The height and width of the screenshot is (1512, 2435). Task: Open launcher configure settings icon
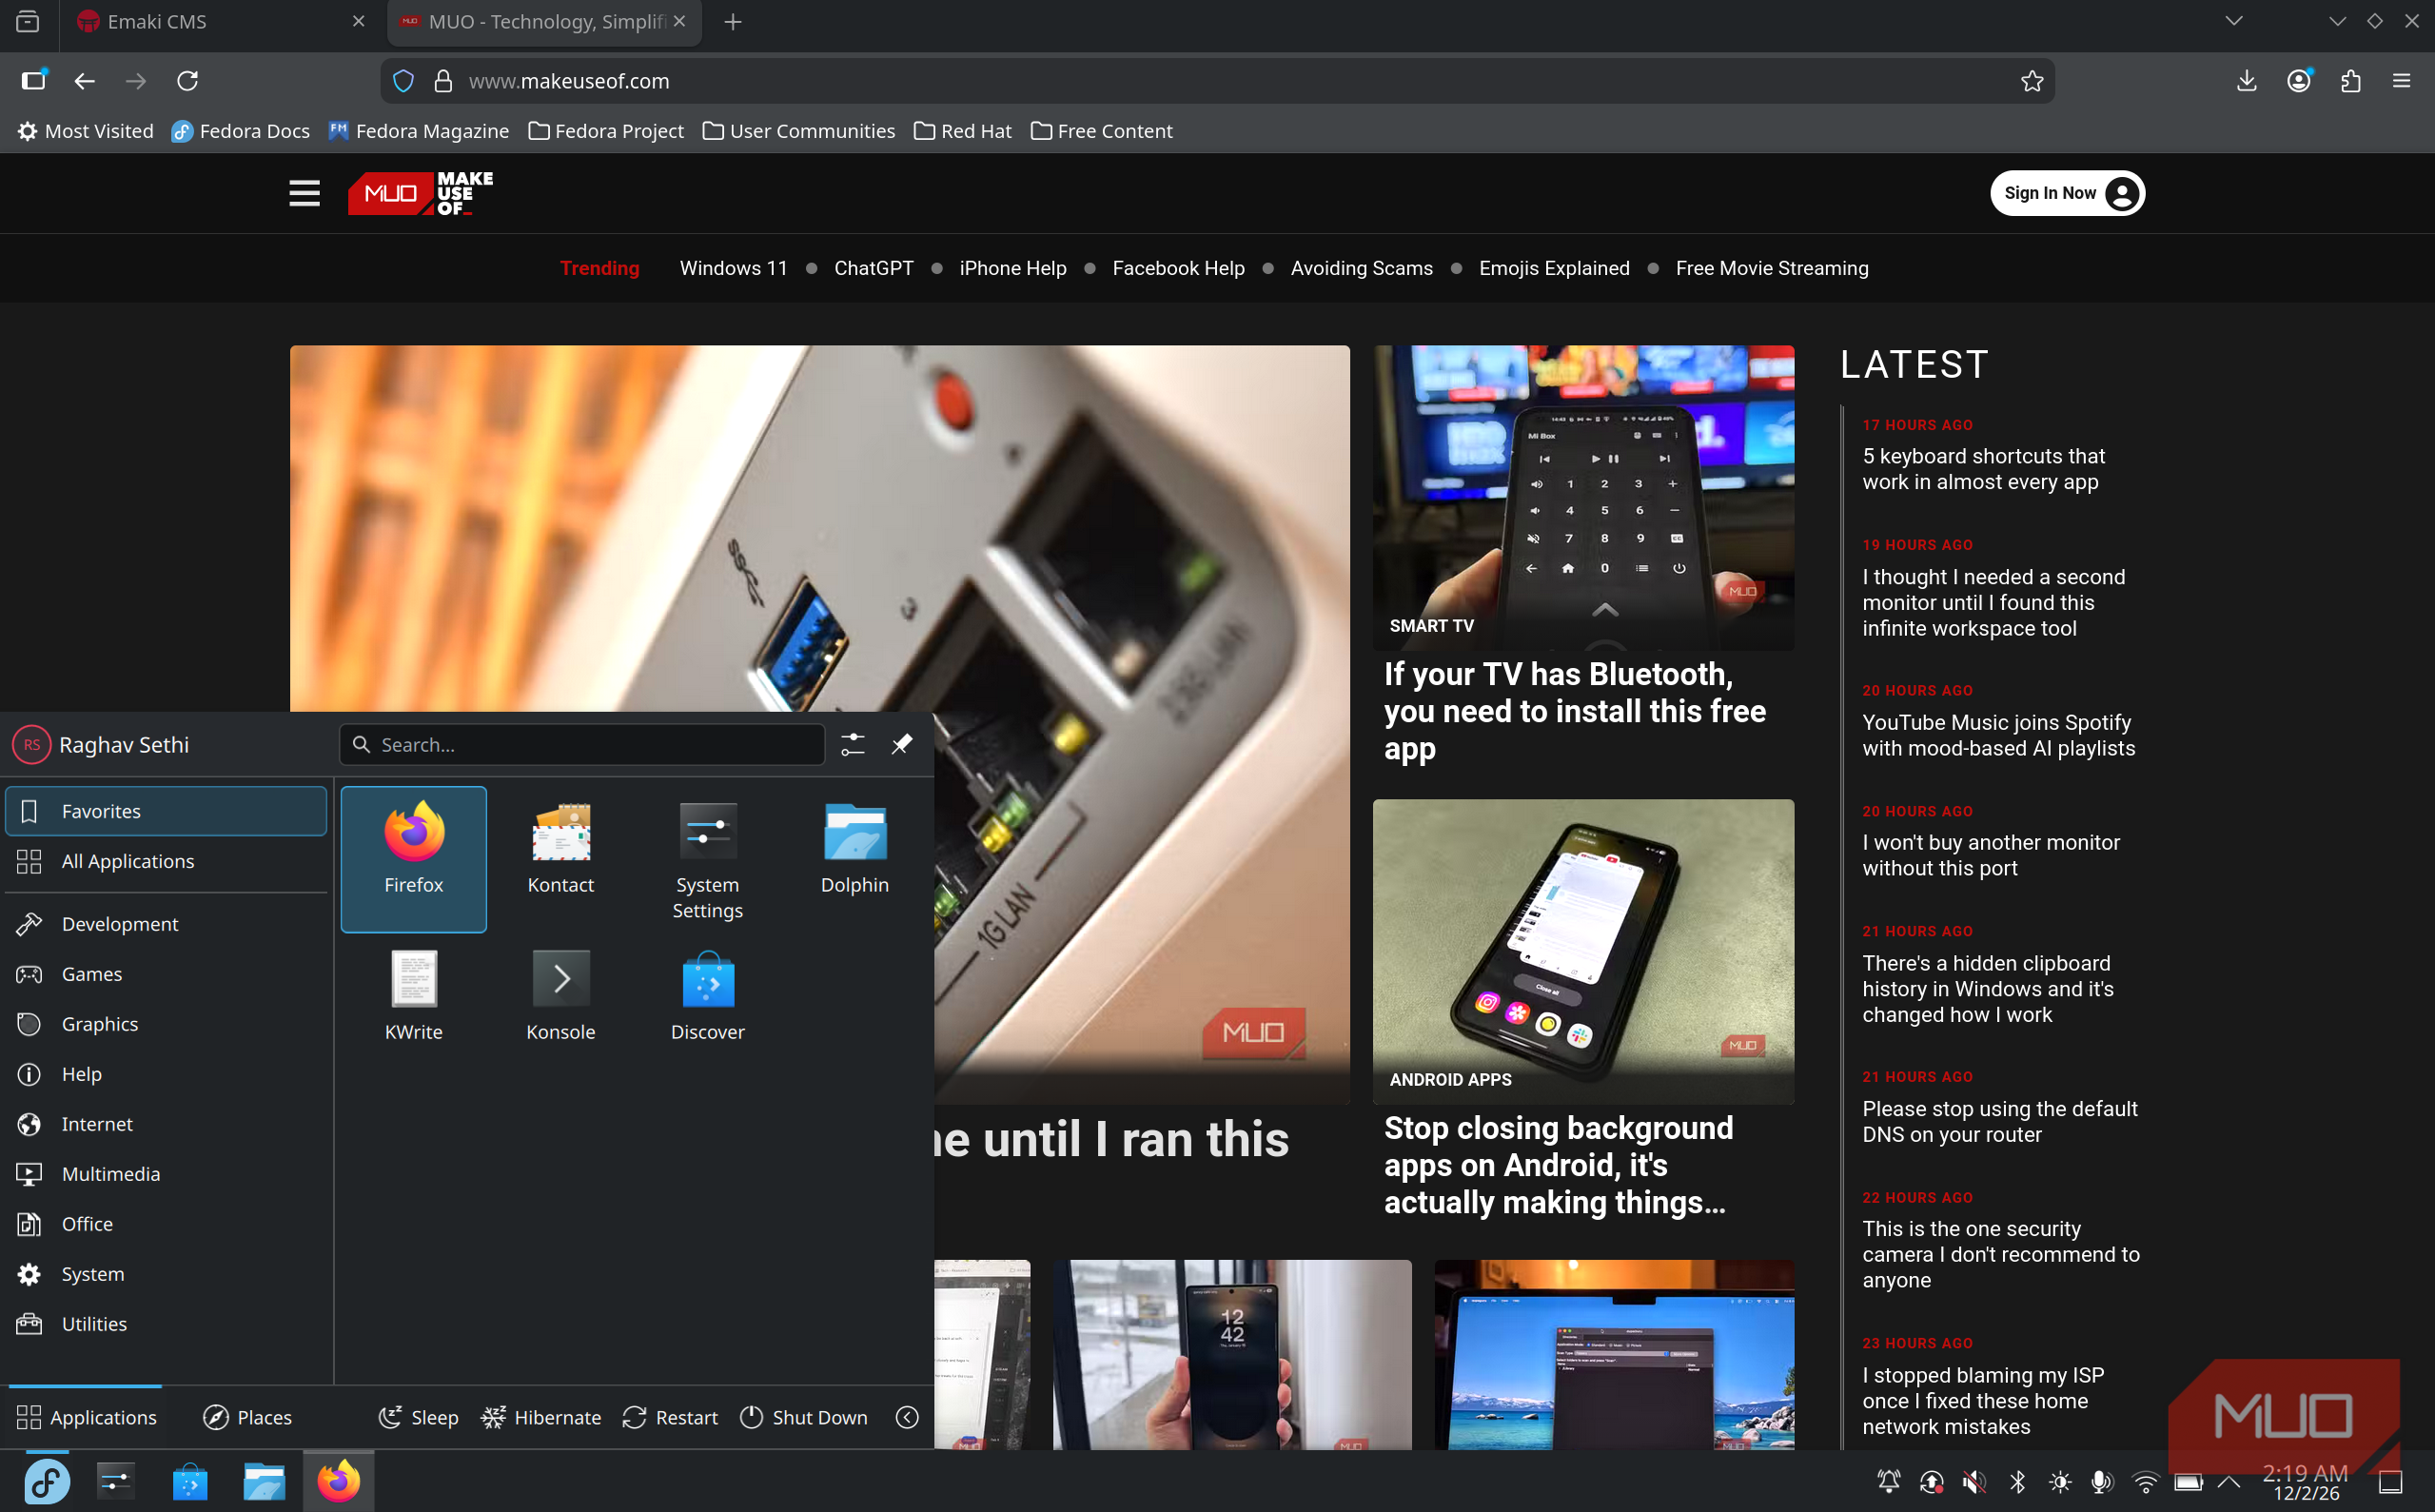[852, 744]
